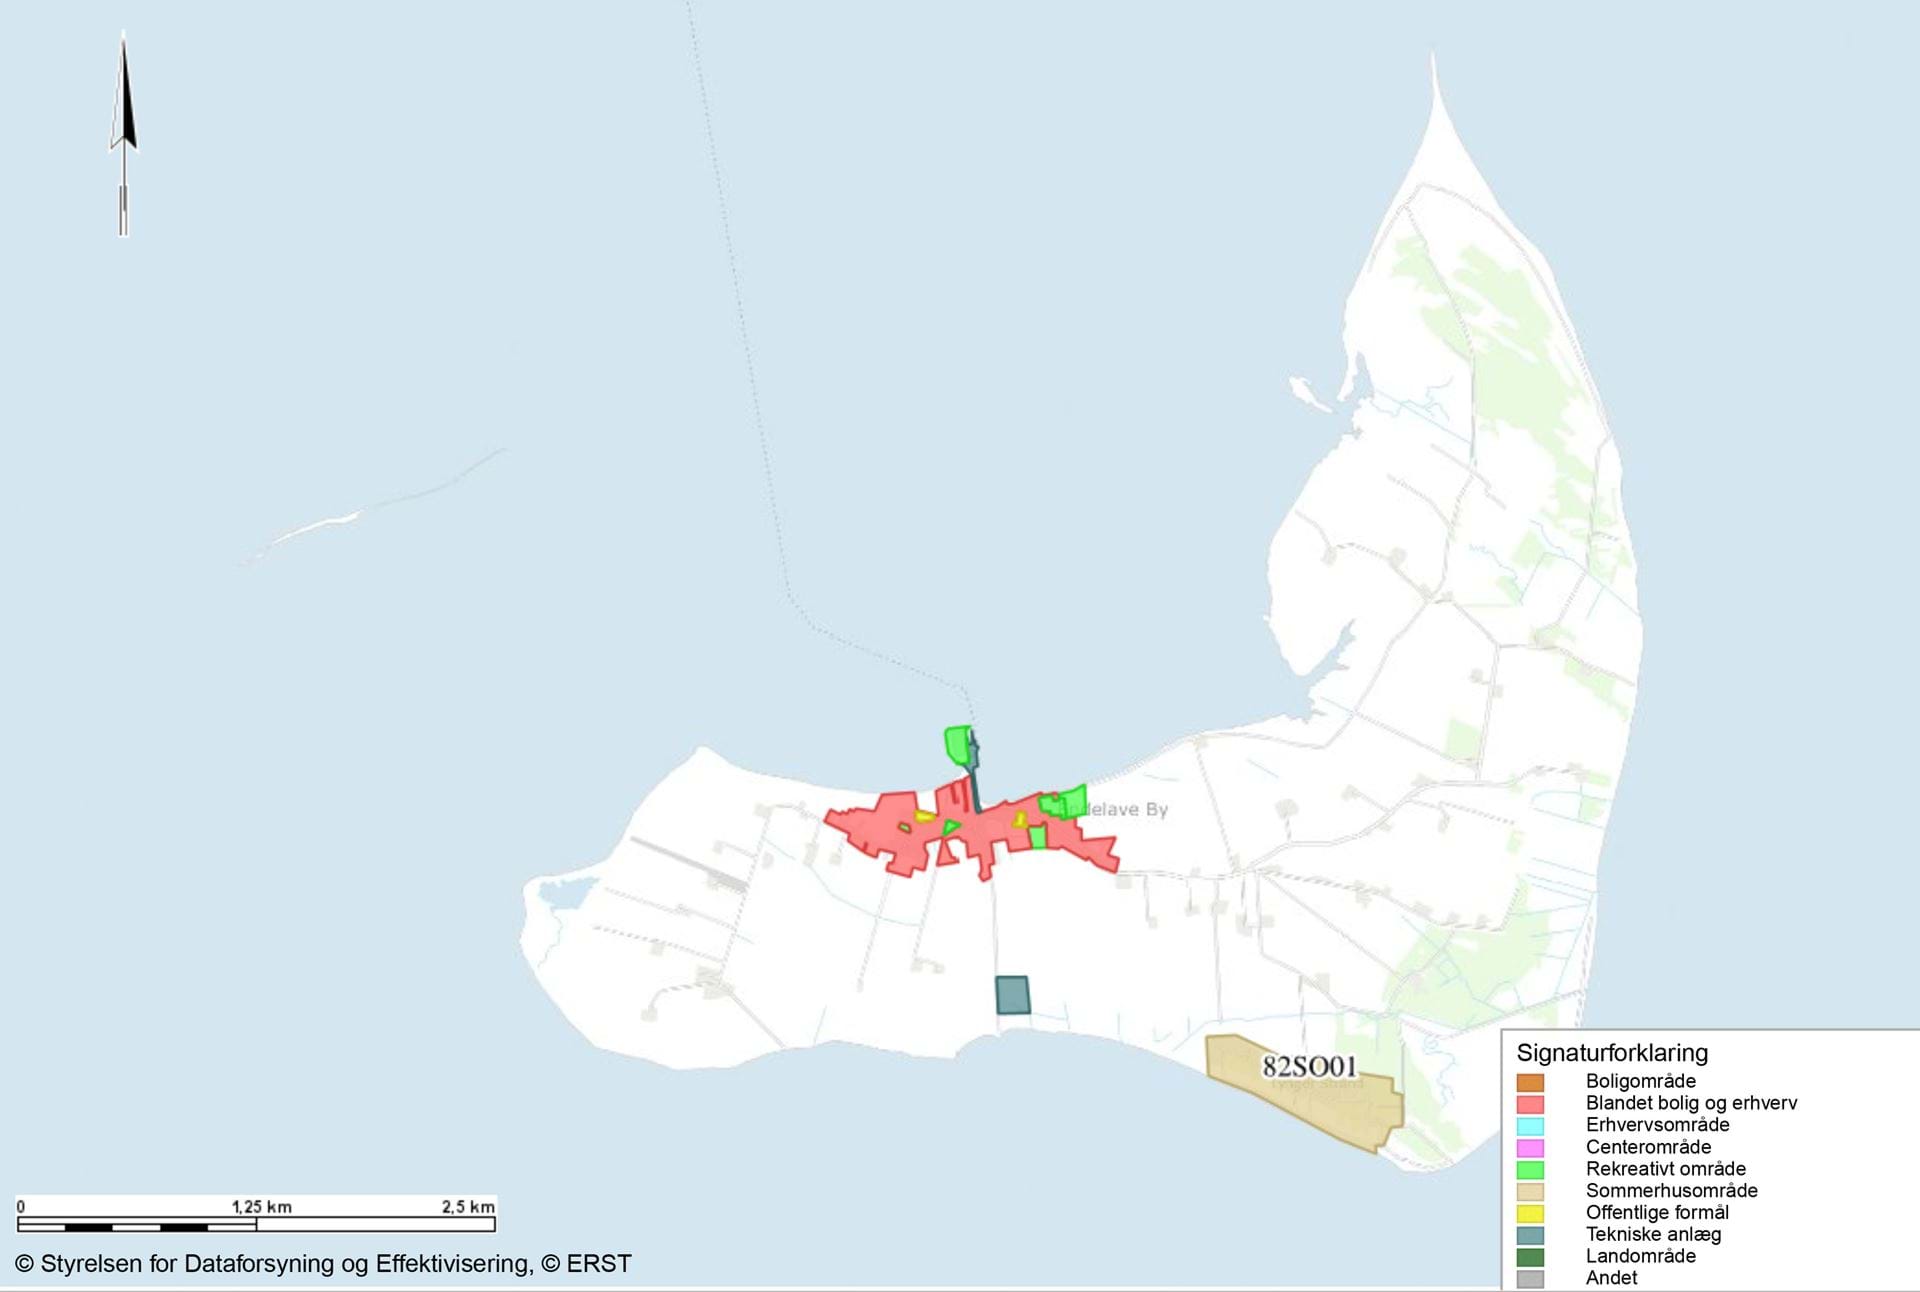Select the magenta Centerområde legend swatch
The width and height of the screenshot is (1920, 1292).
(1529, 1148)
